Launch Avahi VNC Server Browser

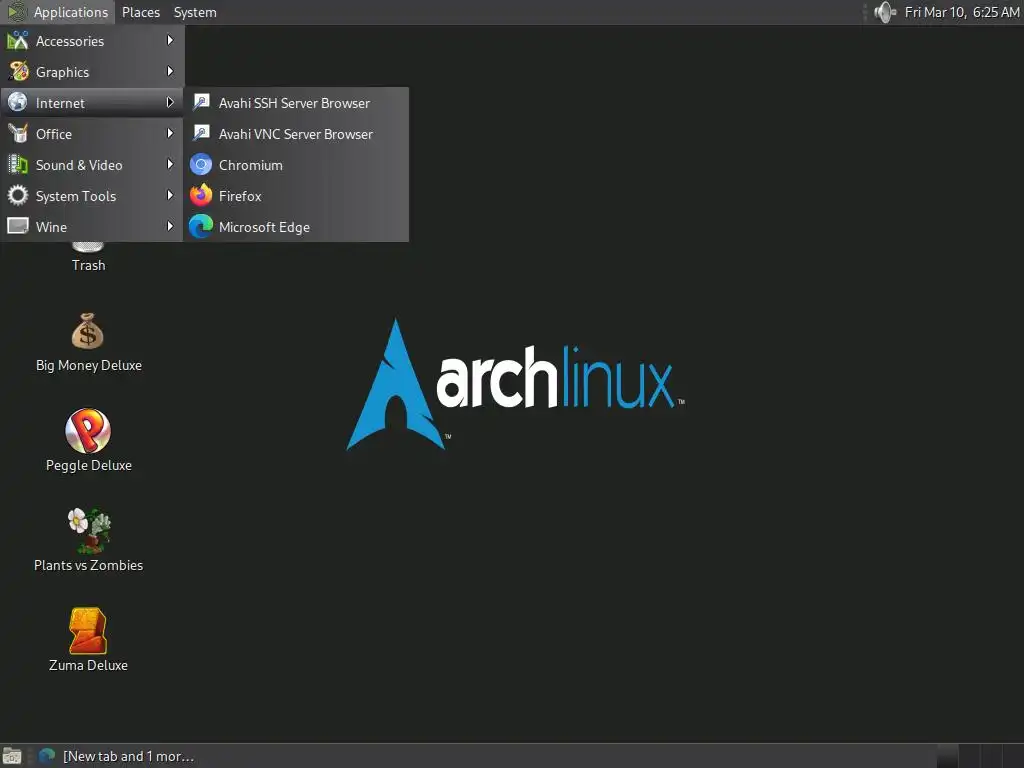[x=296, y=134]
